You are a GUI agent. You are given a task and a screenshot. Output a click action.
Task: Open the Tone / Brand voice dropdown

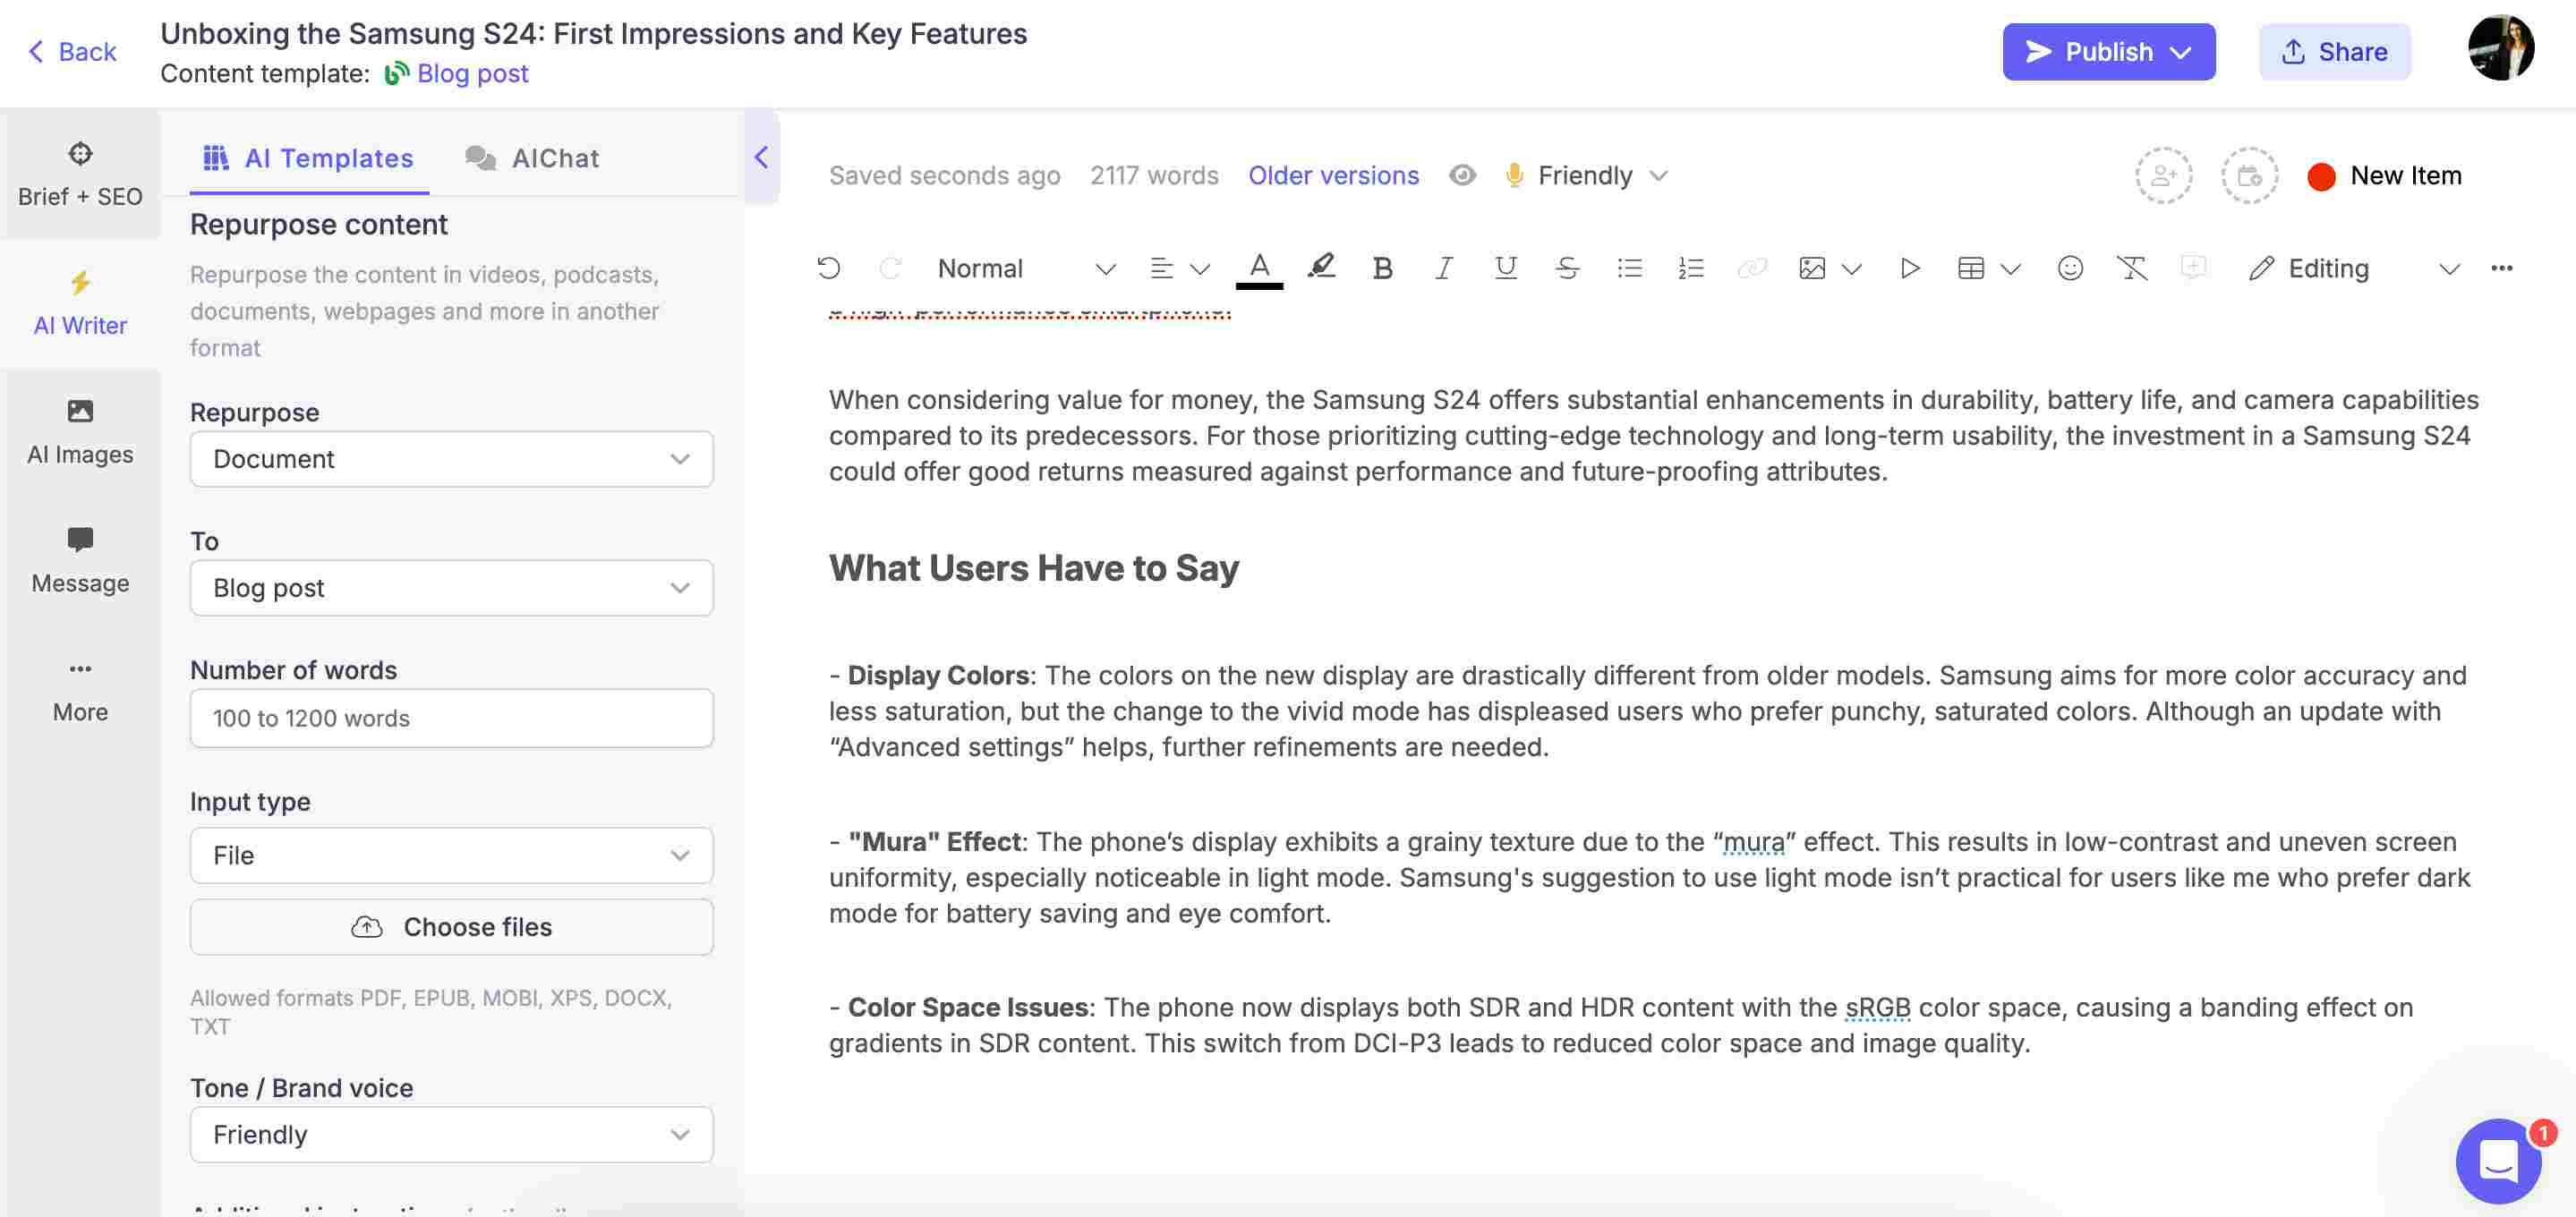point(451,1134)
